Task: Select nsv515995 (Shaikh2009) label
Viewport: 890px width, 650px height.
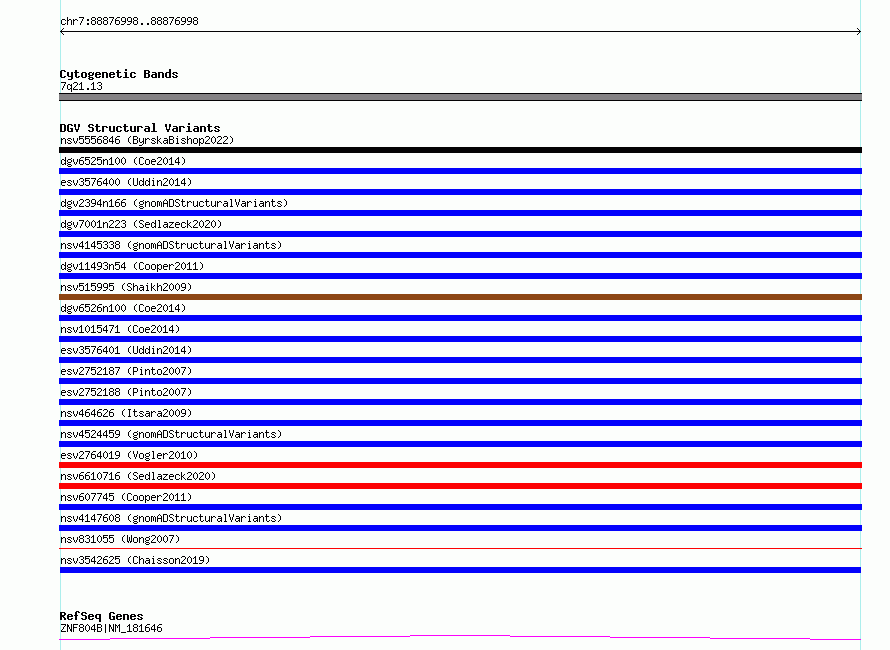Action: [126, 287]
